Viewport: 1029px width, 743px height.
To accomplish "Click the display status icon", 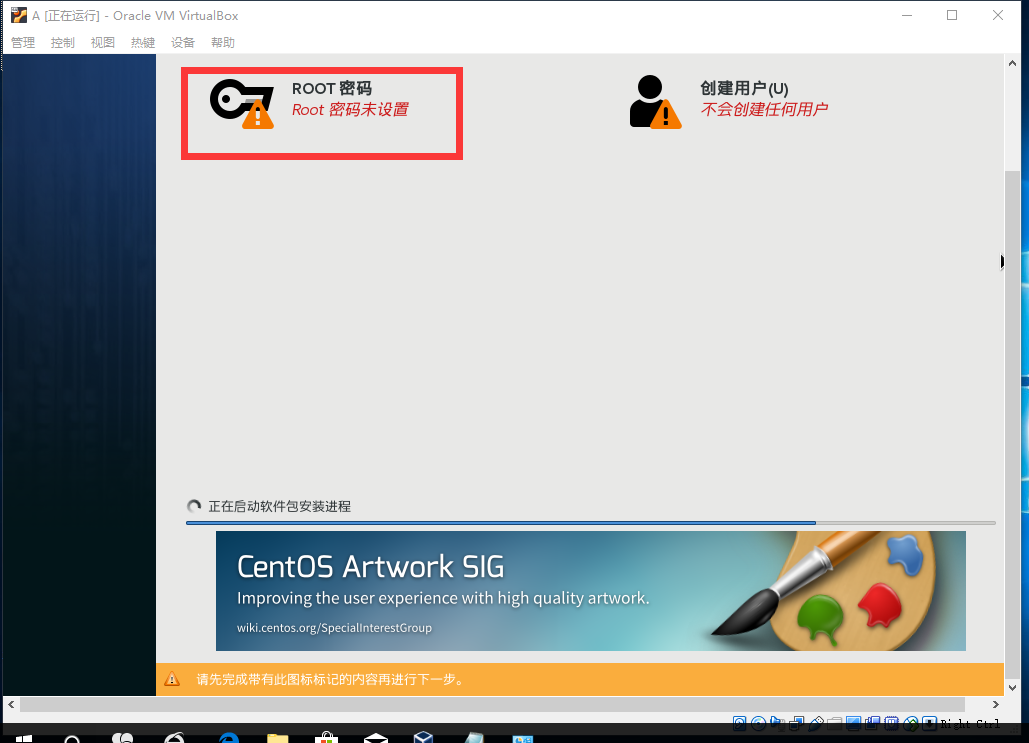I will [x=853, y=723].
